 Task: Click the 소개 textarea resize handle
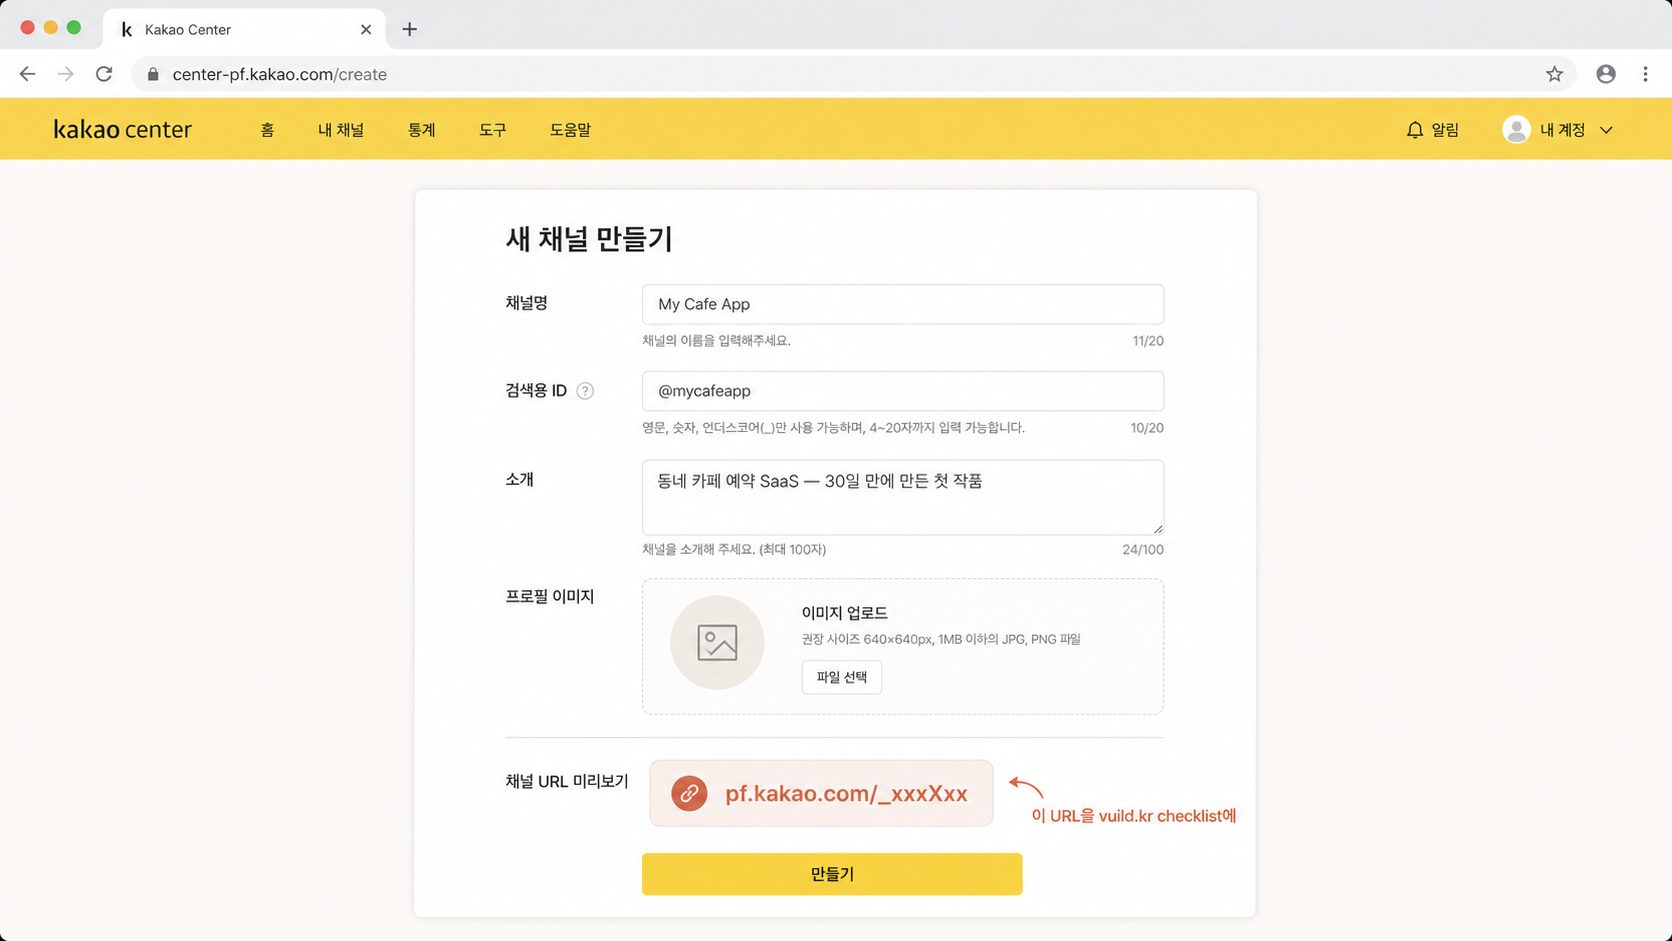click(1158, 529)
